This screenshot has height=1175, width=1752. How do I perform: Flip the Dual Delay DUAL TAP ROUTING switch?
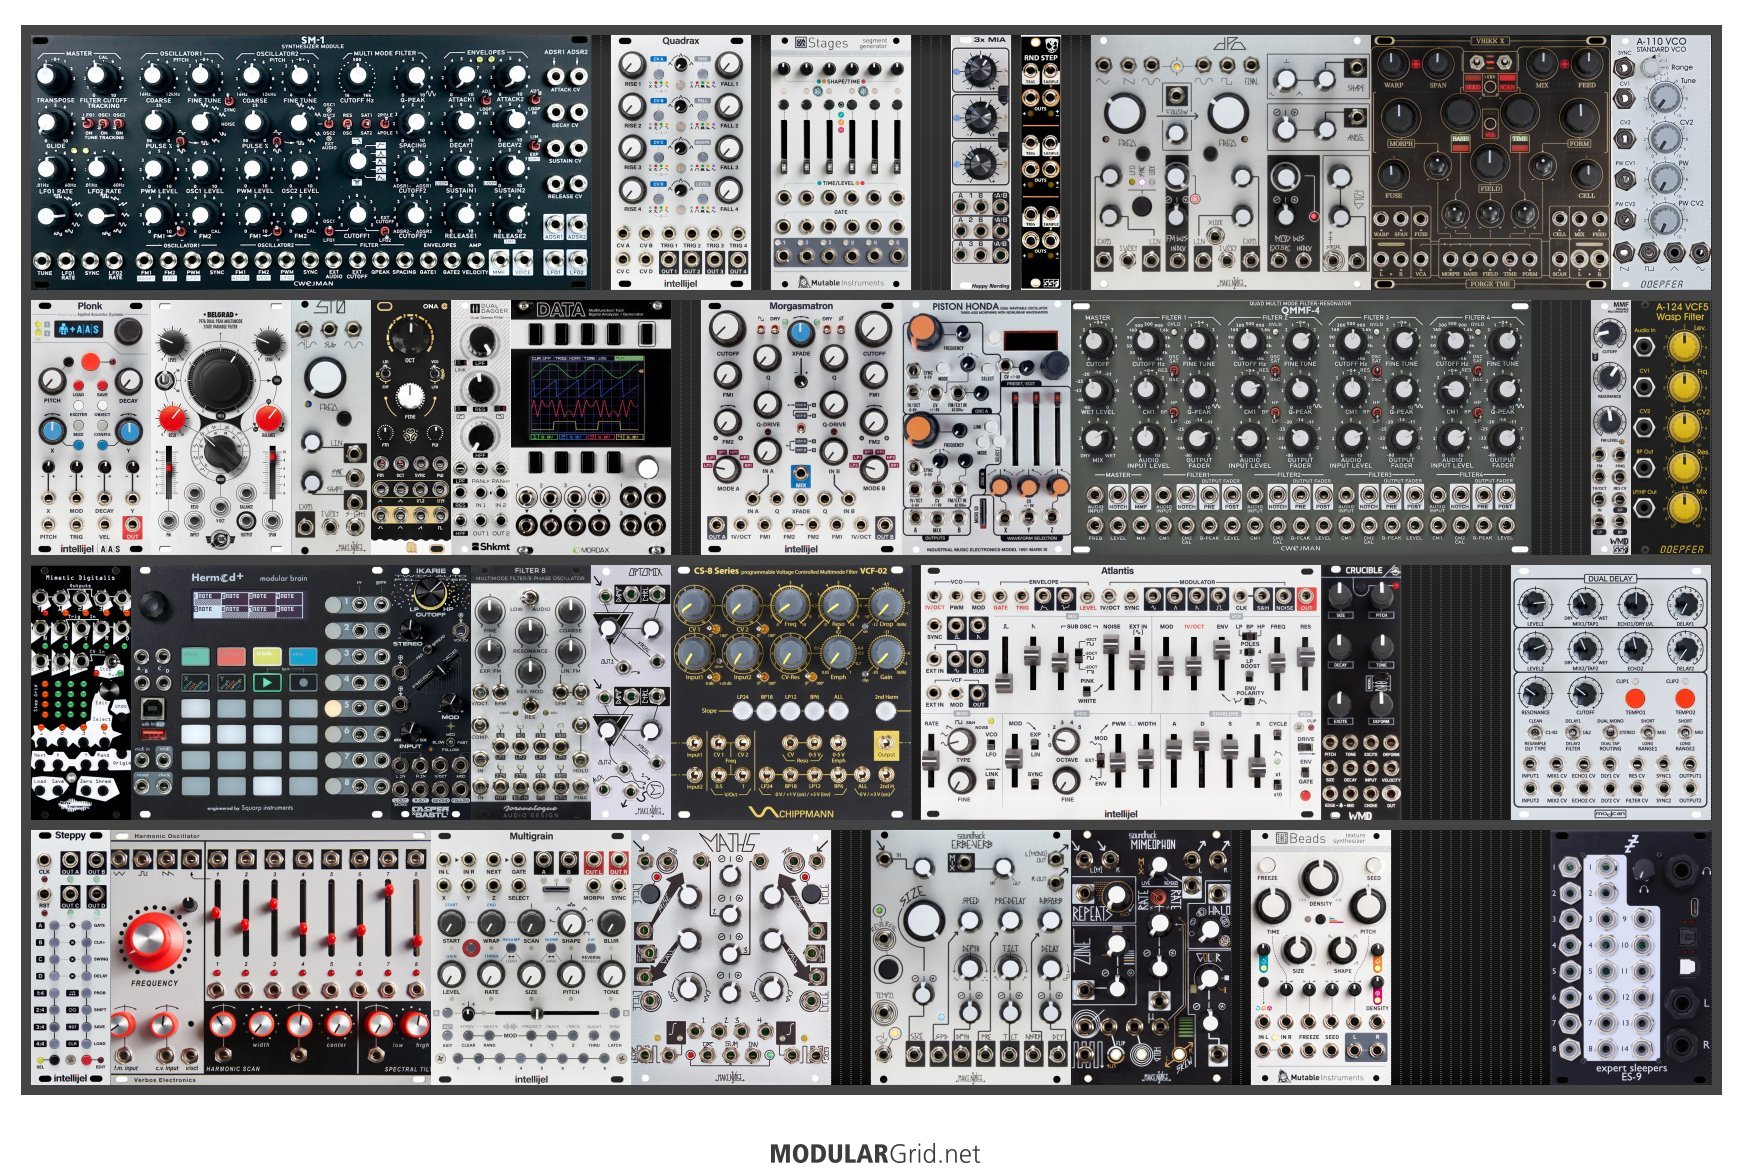pos(1609,732)
